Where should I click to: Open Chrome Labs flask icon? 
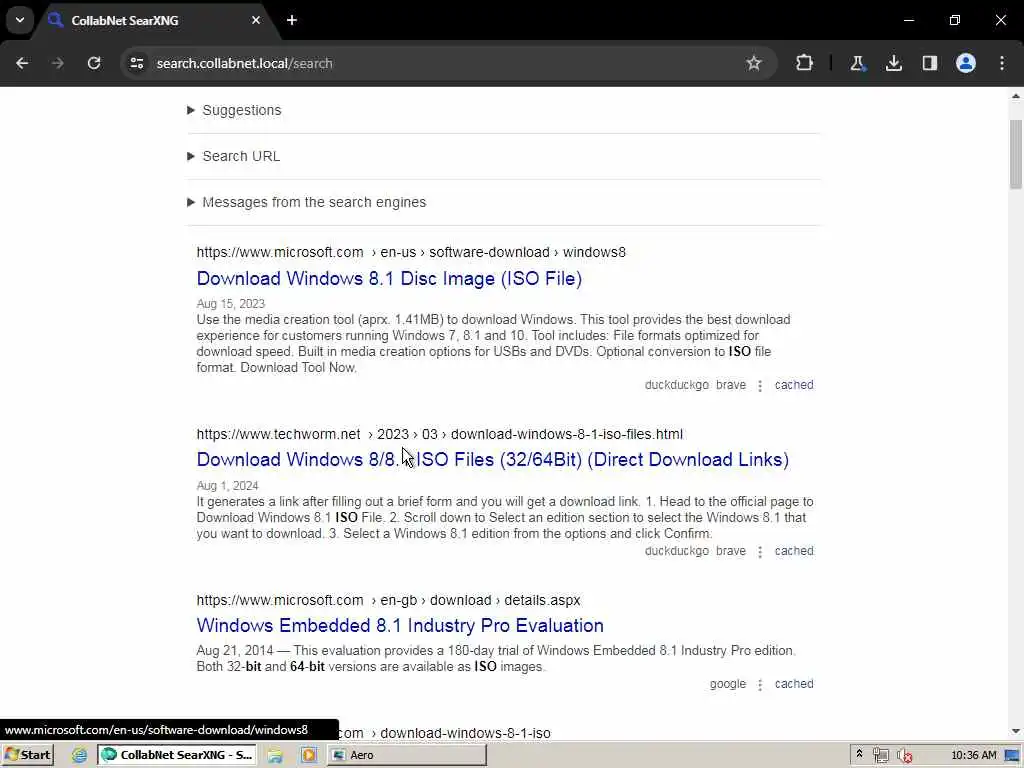pyautogui.click(x=857, y=63)
